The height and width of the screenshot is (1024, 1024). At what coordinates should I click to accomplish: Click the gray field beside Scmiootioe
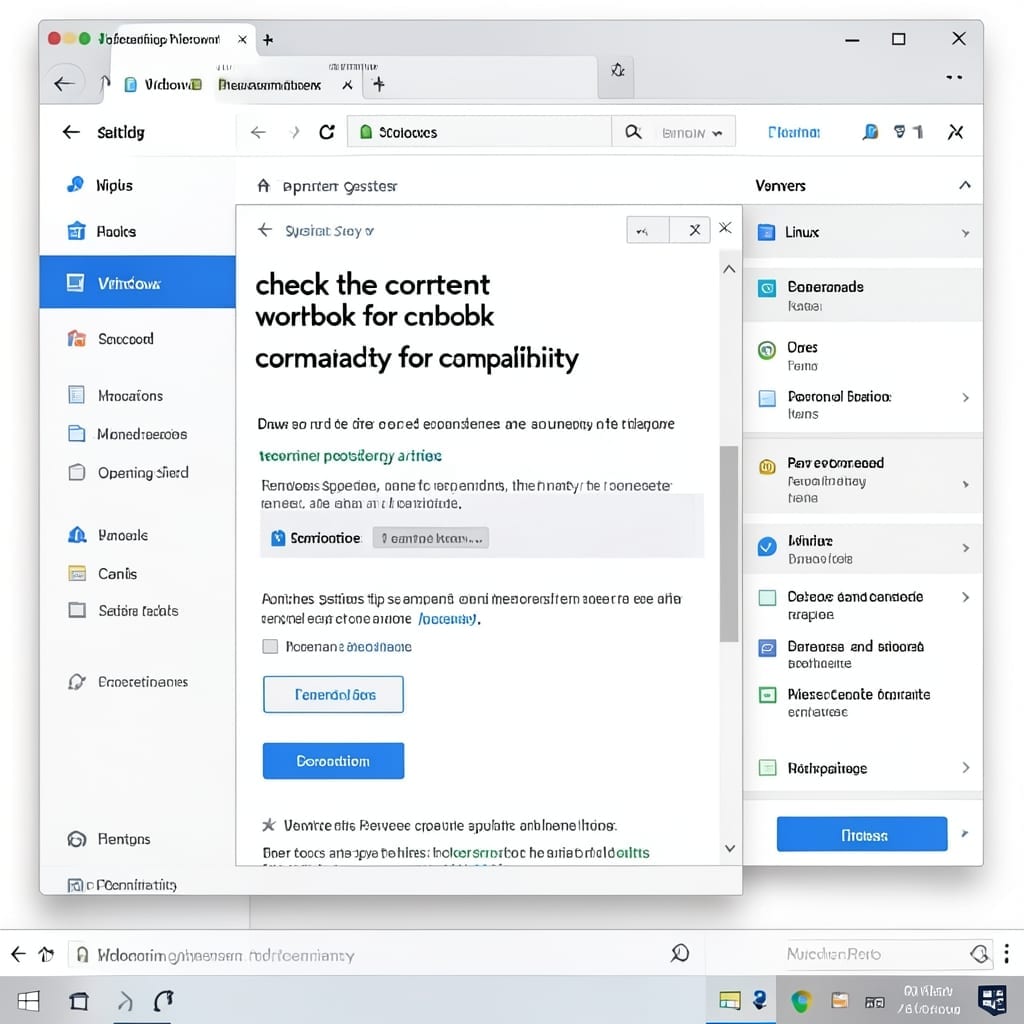click(430, 538)
